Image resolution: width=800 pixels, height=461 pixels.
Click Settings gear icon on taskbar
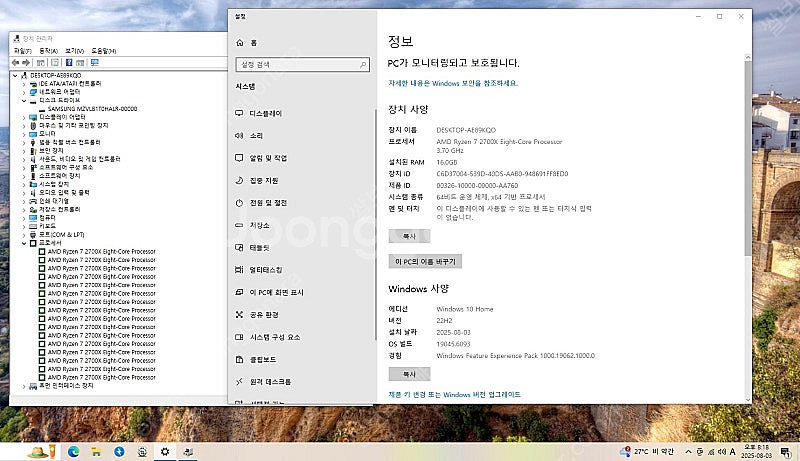(165, 452)
